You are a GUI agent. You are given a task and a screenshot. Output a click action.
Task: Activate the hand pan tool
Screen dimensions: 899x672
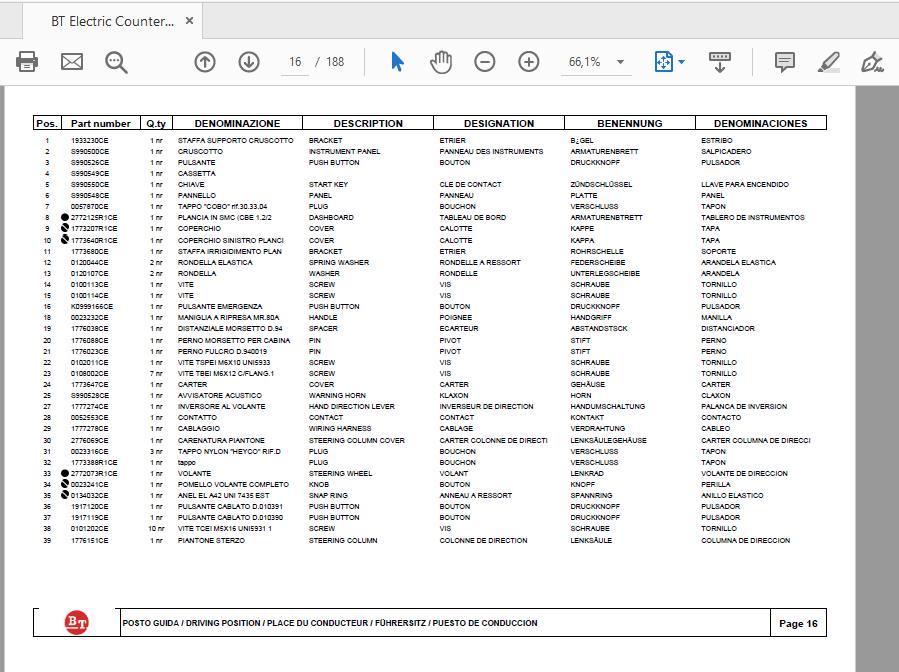click(441, 61)
